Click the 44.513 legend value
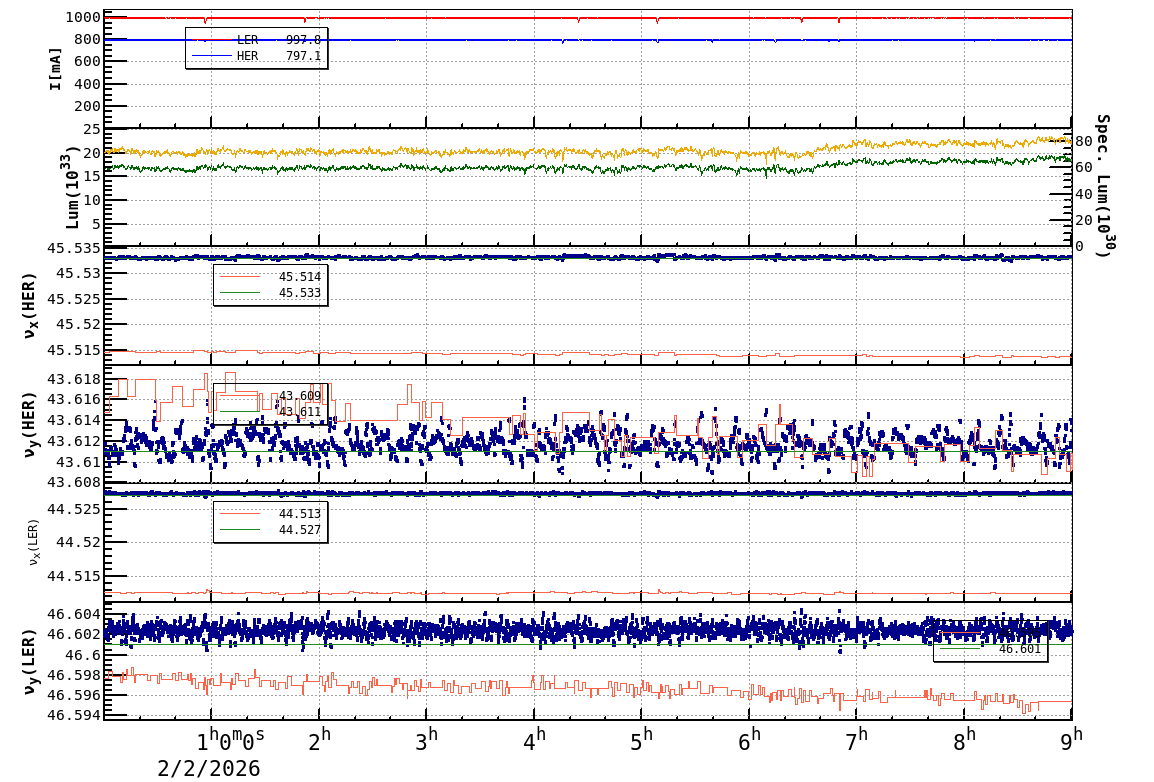Image resolution: width=1154 pixels, height=782 pixels. coord(300,513)
